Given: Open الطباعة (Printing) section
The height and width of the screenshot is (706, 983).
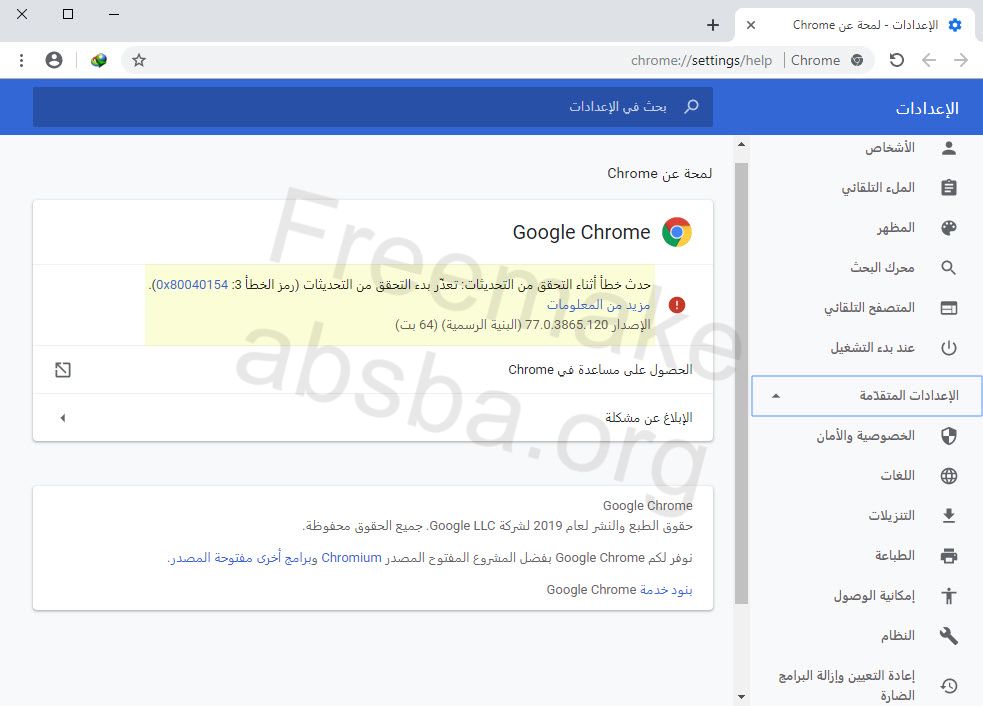Looking at the screenshot, I should click(x=895, y=556).
